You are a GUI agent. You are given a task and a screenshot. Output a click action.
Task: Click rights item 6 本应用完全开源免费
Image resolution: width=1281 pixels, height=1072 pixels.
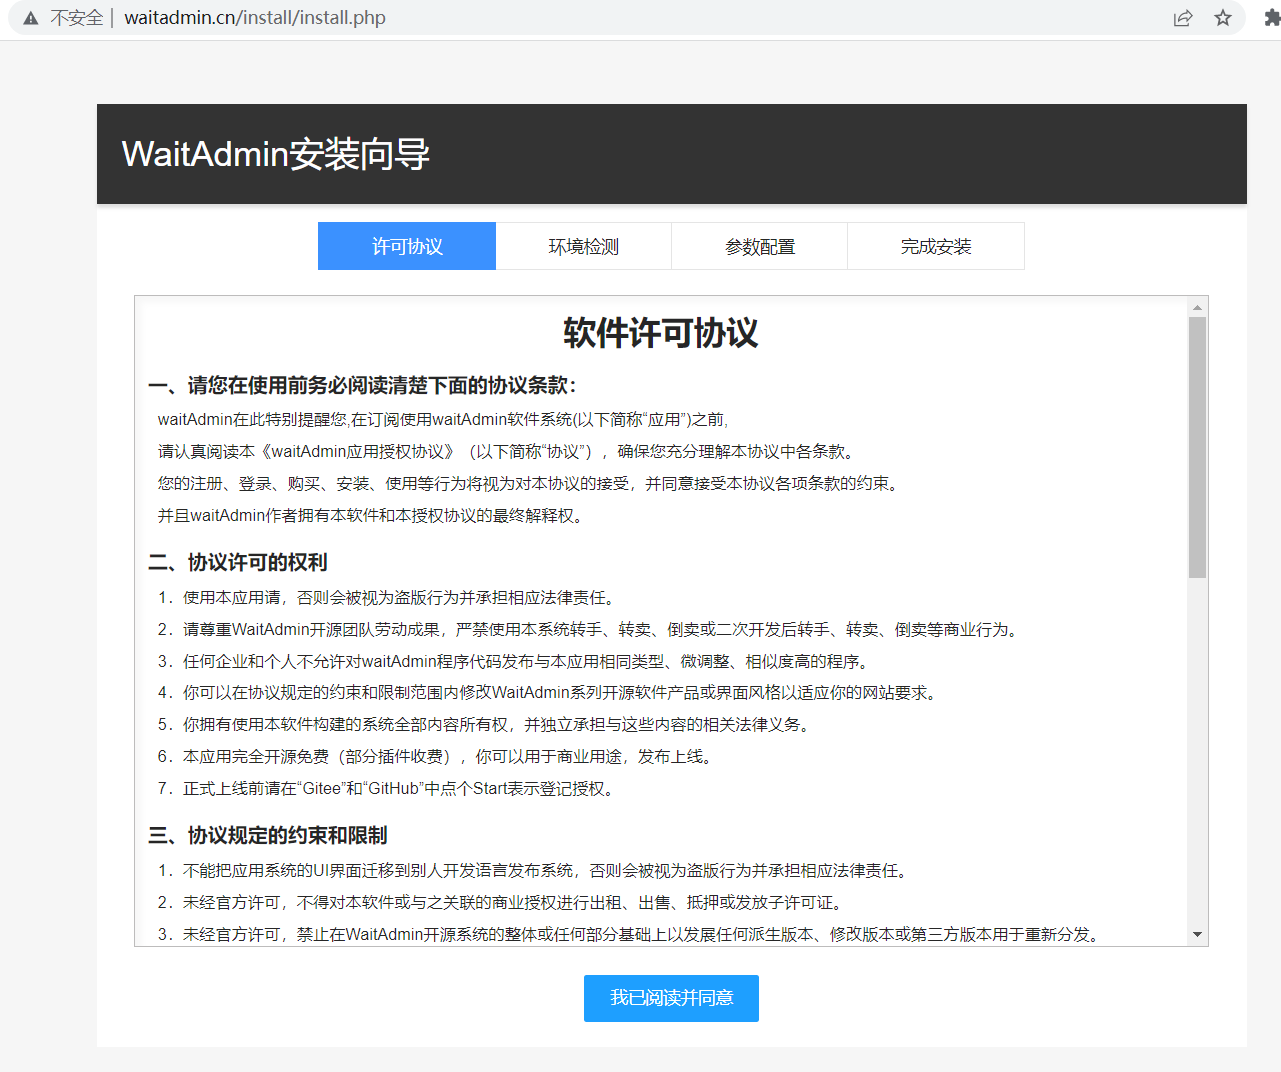click(x=438, y=757)
